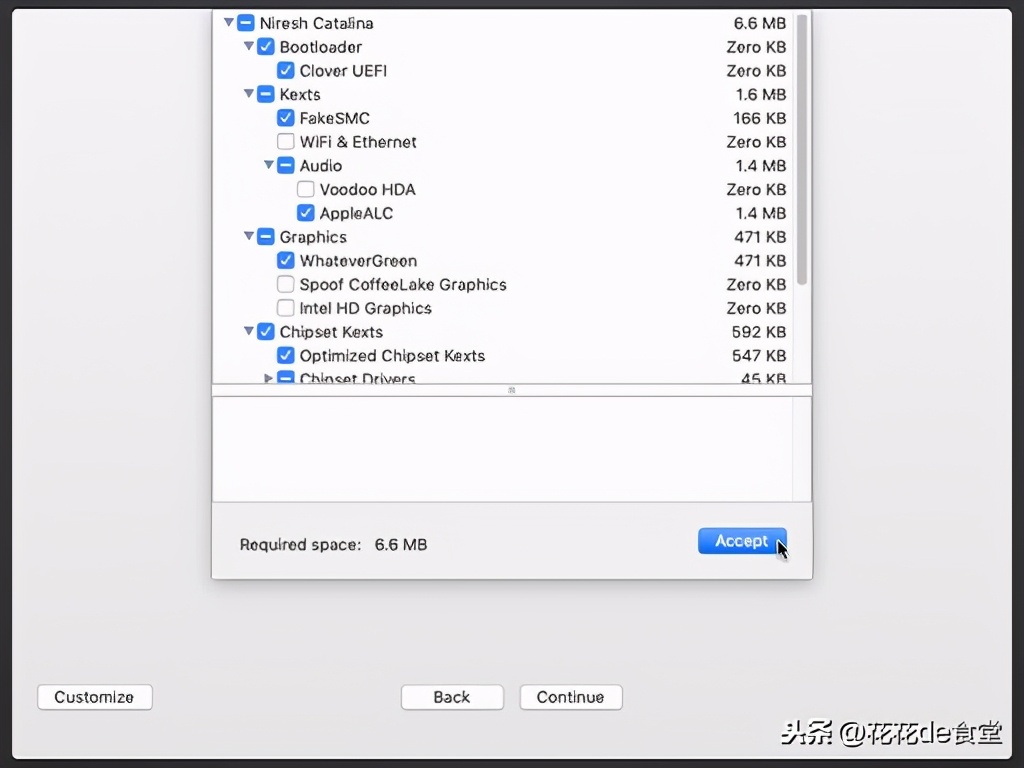Uncheck Optimized Chipset Kexts

285,355
